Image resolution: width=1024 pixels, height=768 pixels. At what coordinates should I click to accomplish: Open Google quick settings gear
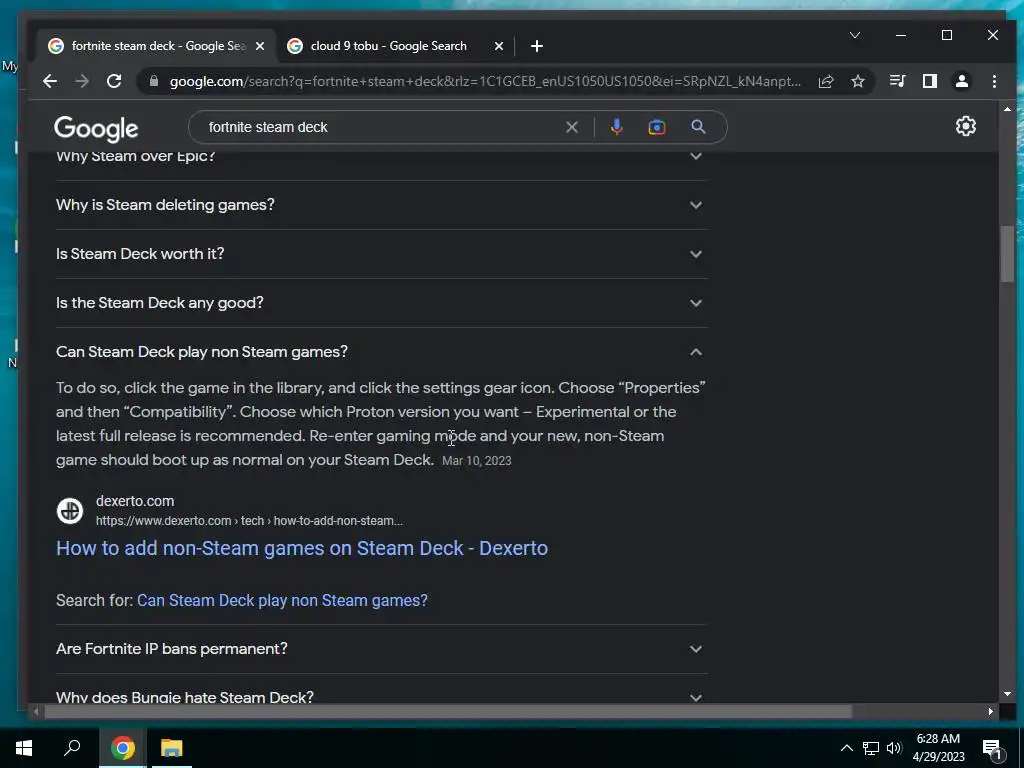pos(966,126)
